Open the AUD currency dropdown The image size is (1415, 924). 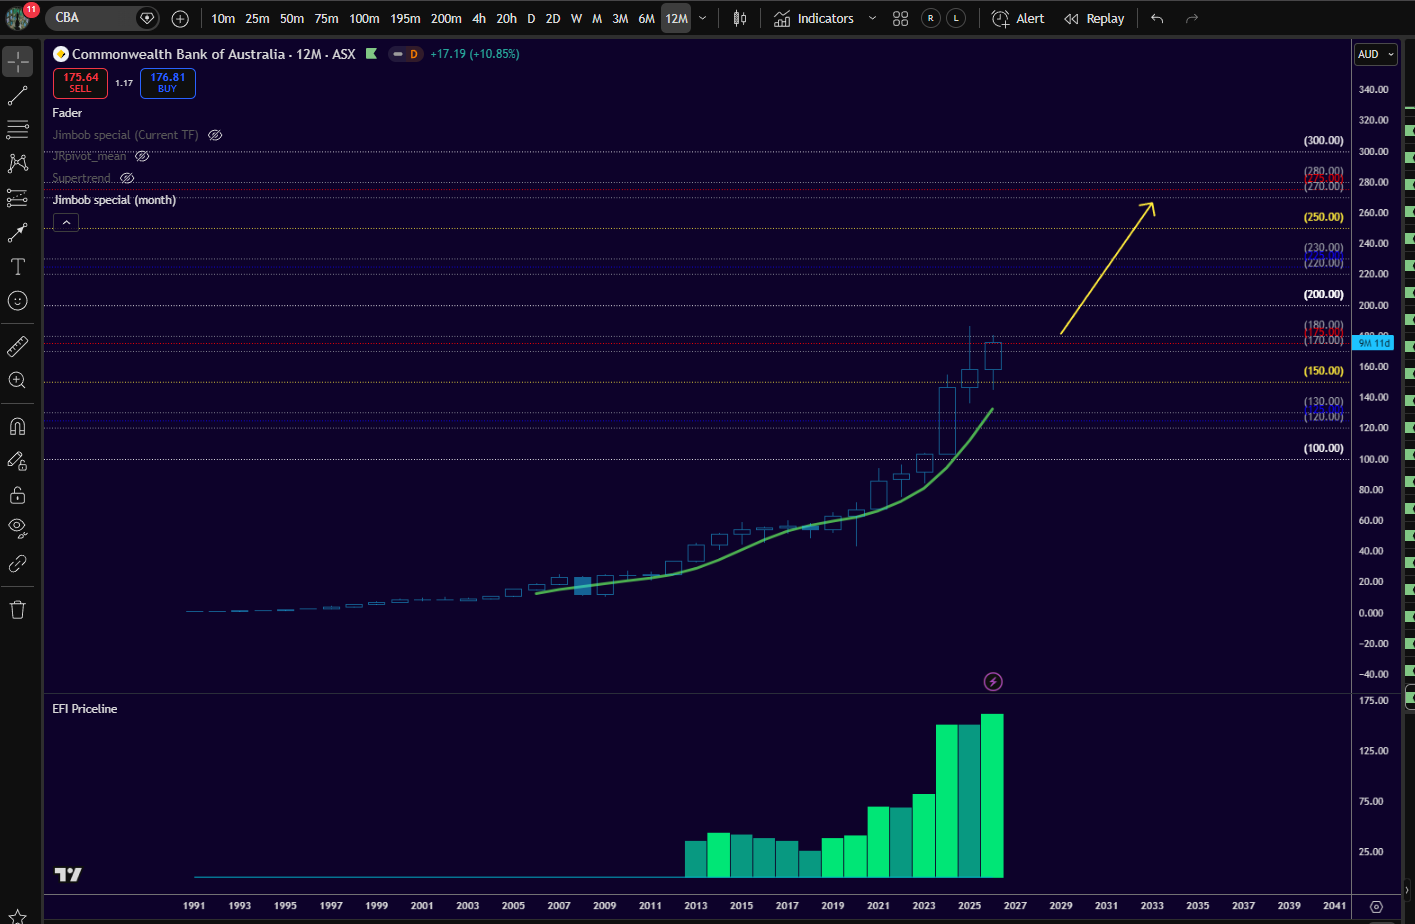coord(1376,54)
